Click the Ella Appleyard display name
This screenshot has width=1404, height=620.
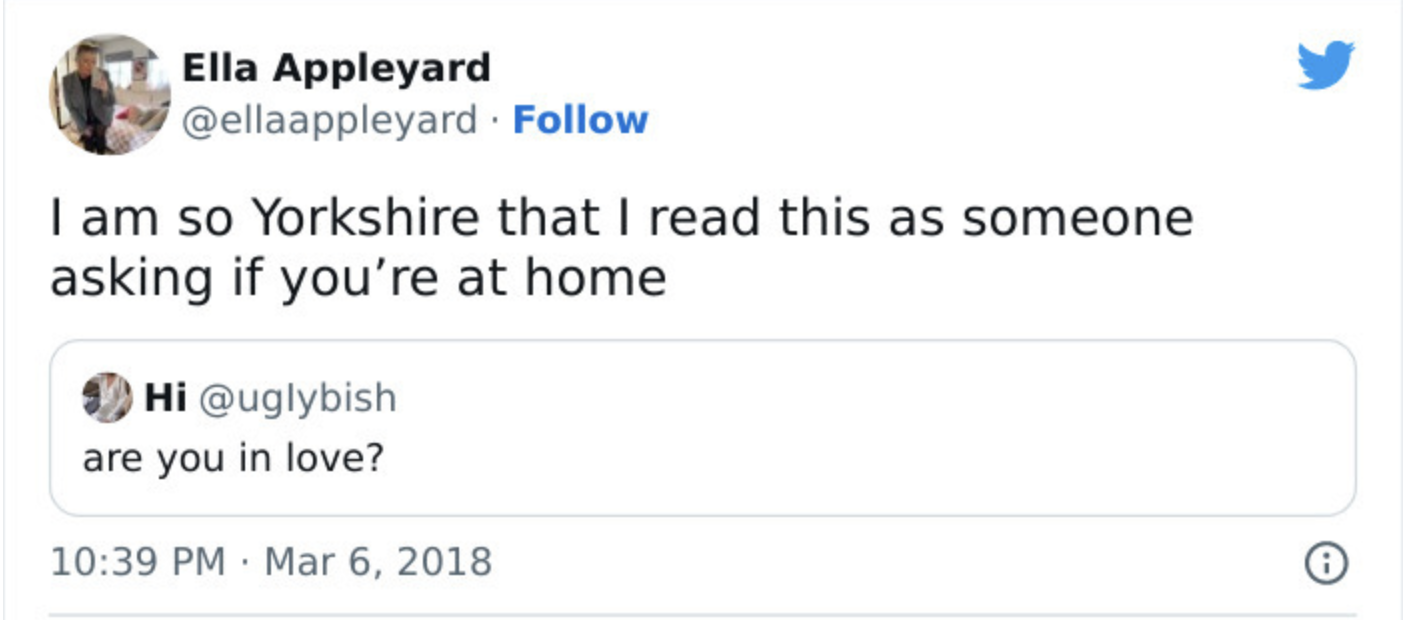point(336,68)
